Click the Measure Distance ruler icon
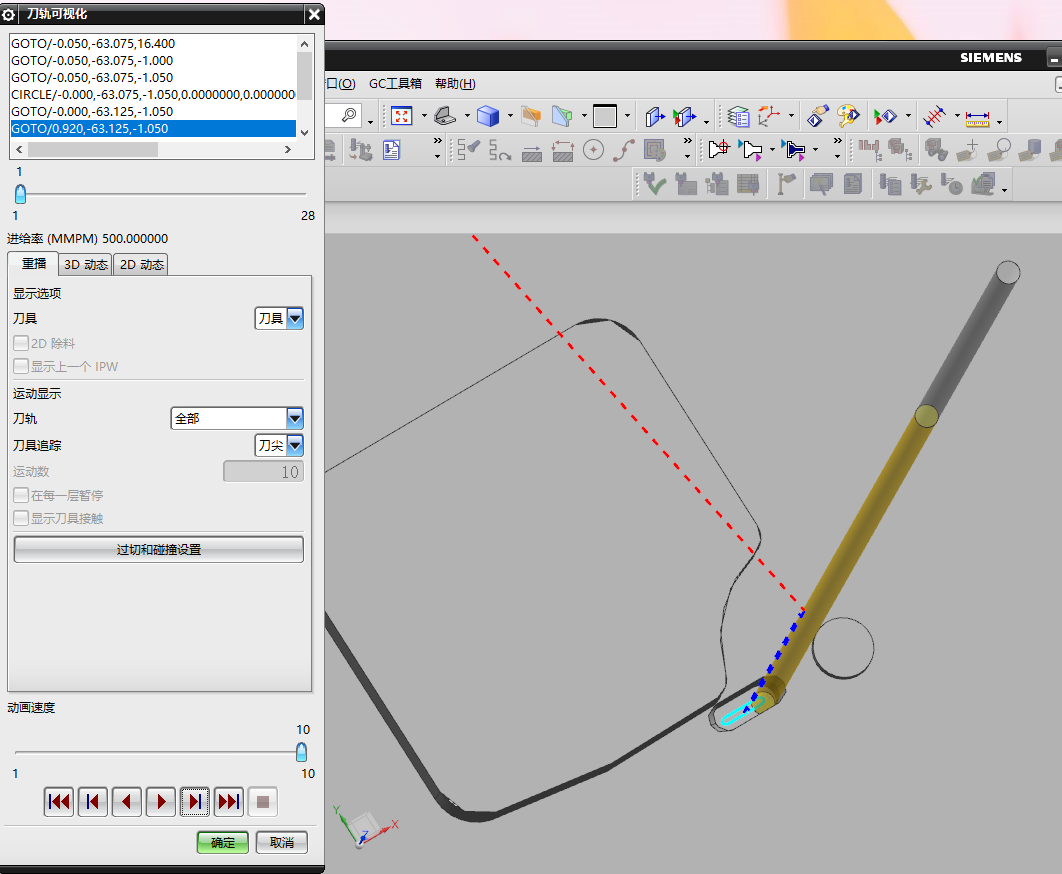 click(976, 117)
